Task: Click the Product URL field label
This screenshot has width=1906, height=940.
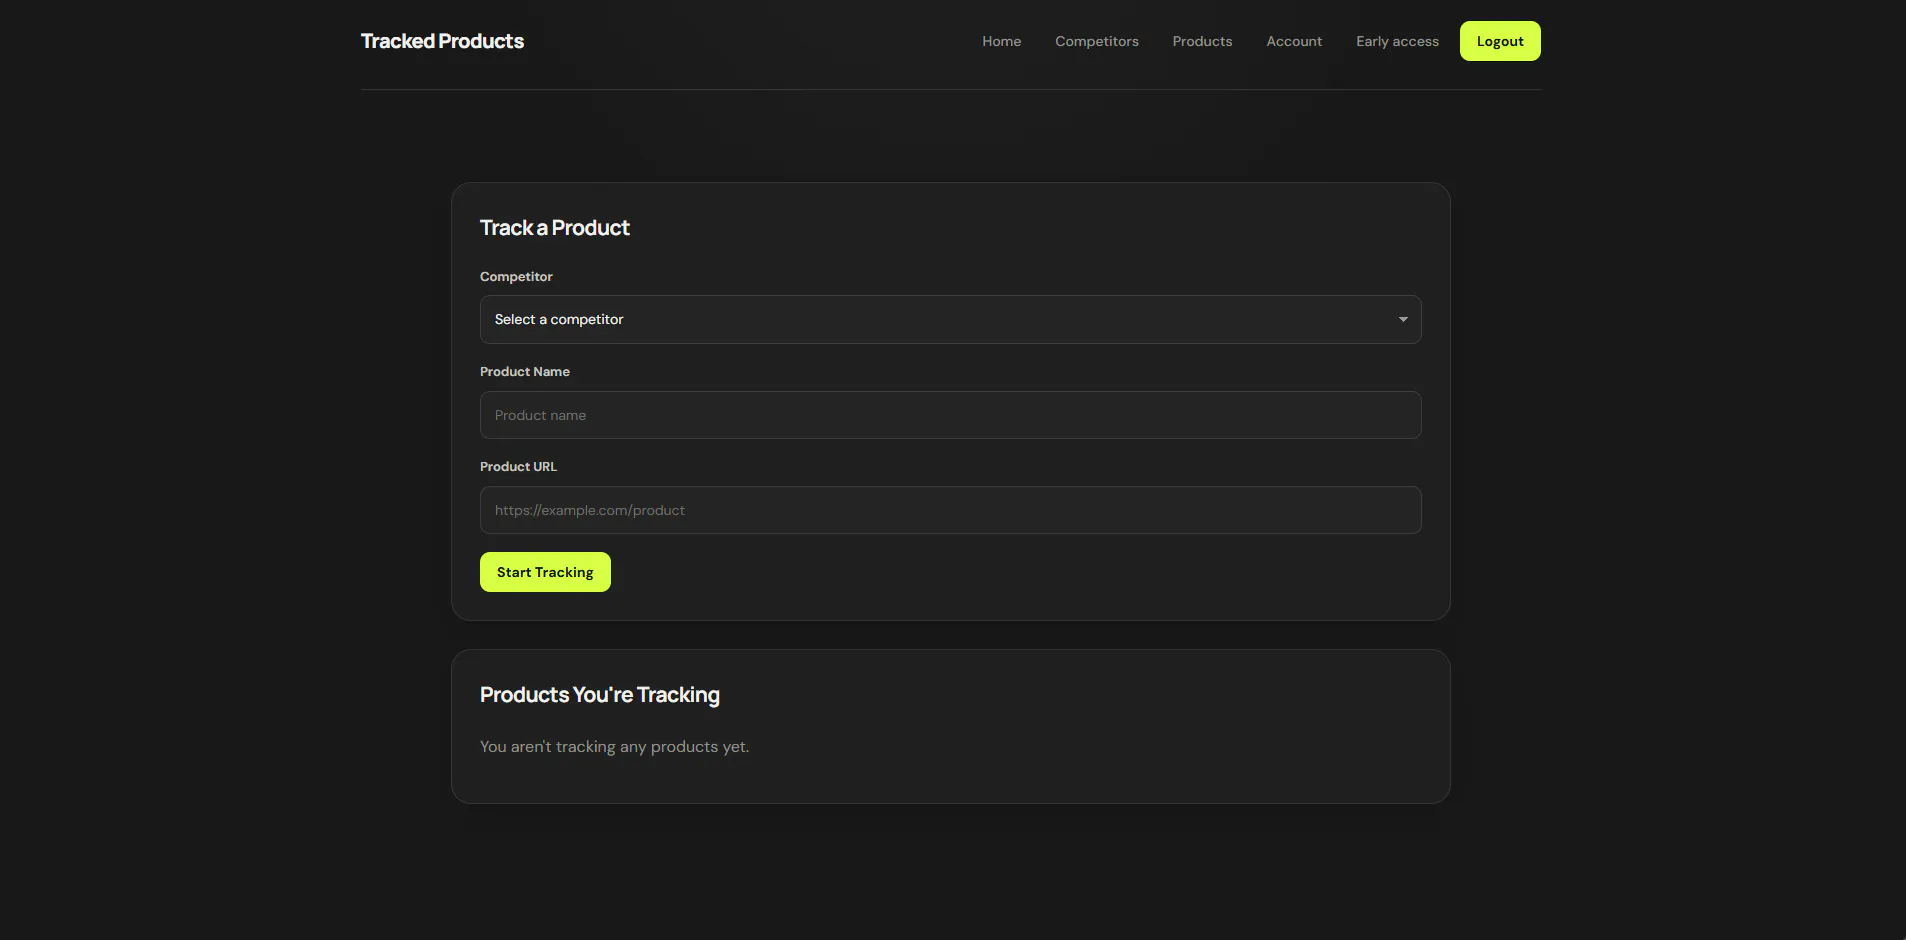Action: tap(518, 467)
